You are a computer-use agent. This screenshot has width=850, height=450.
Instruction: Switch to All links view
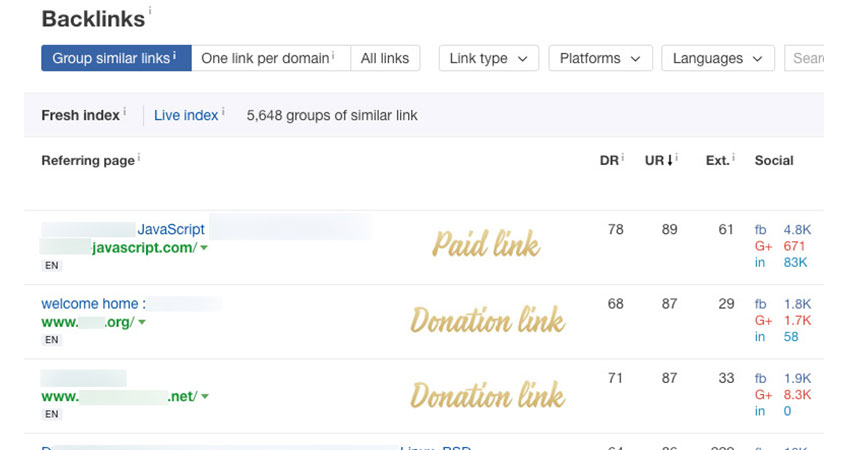pos(385,58)
